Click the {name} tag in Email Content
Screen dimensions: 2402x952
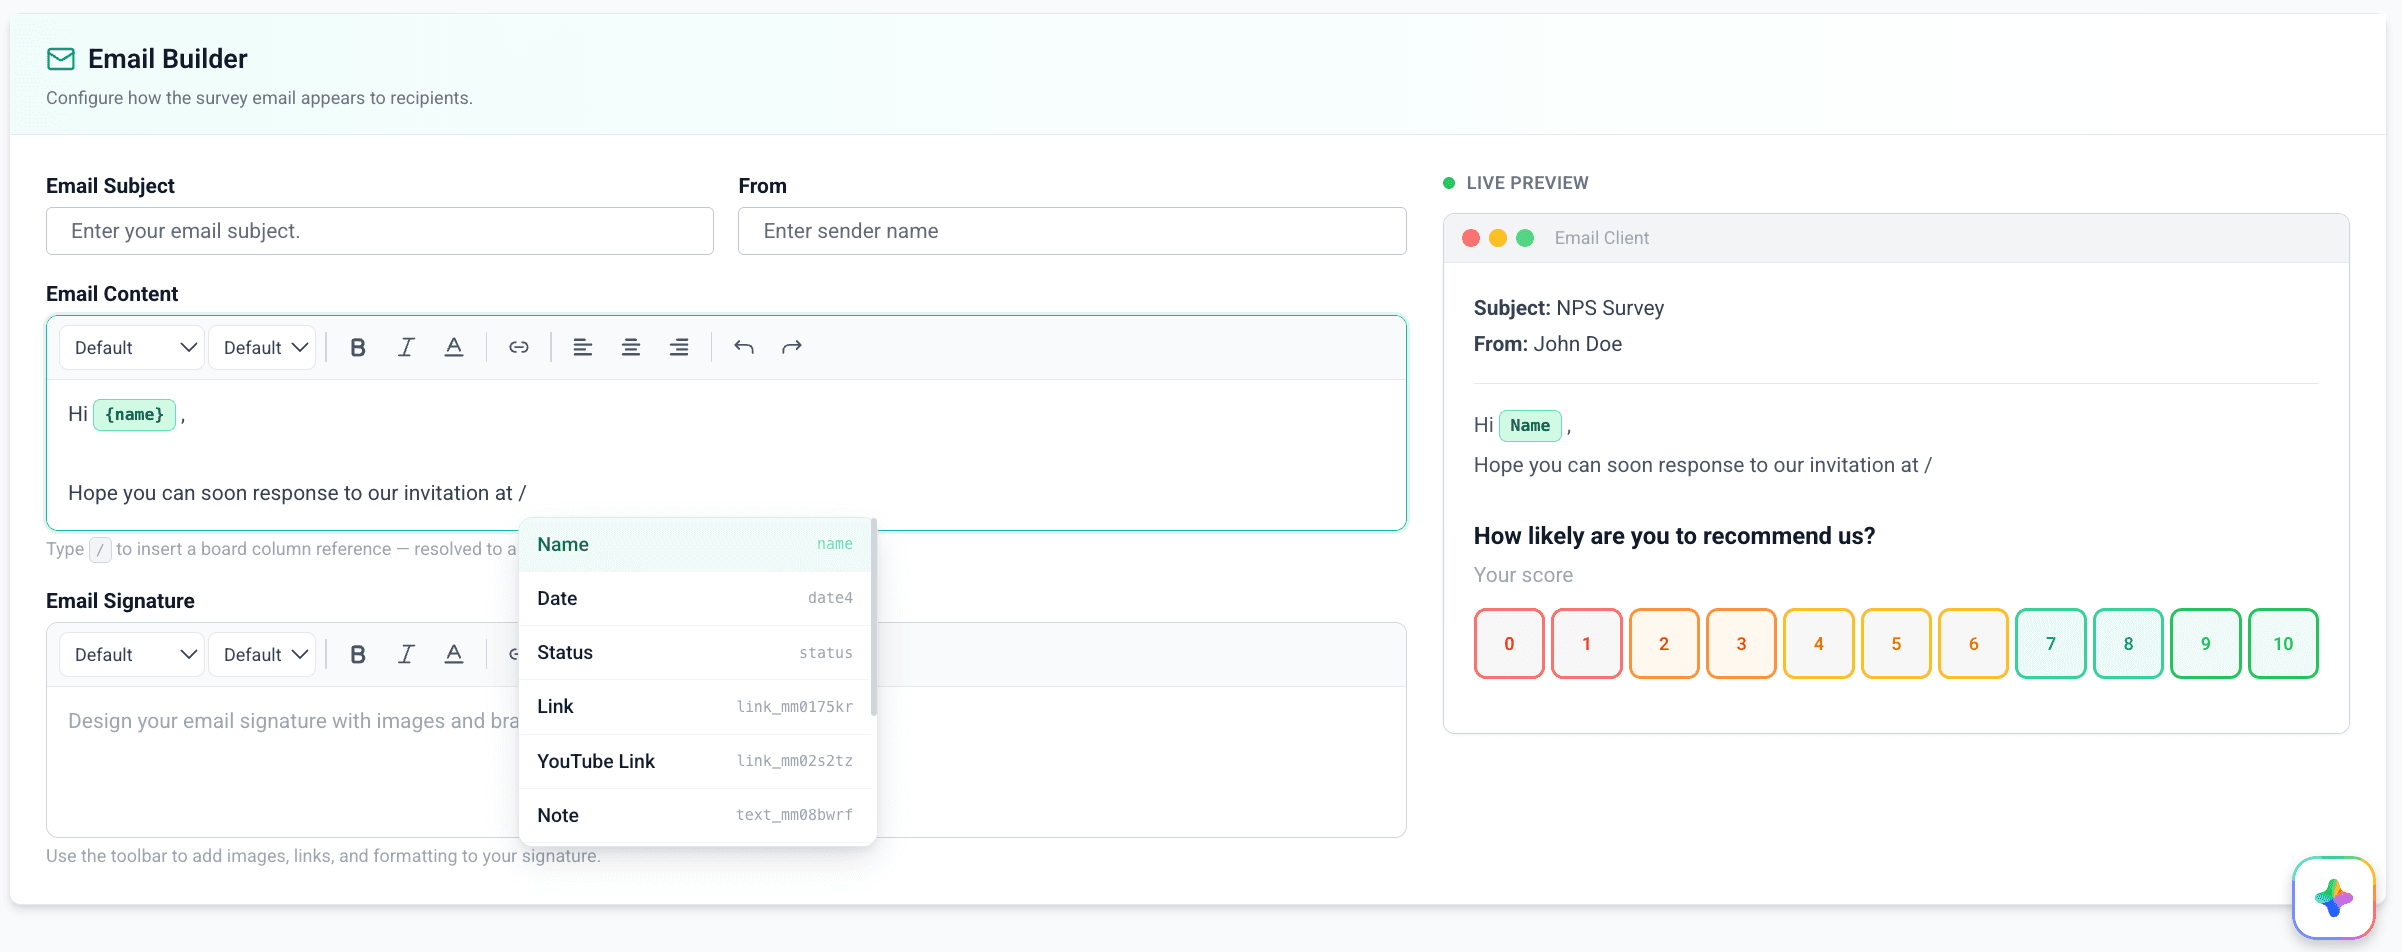point(134,414)
